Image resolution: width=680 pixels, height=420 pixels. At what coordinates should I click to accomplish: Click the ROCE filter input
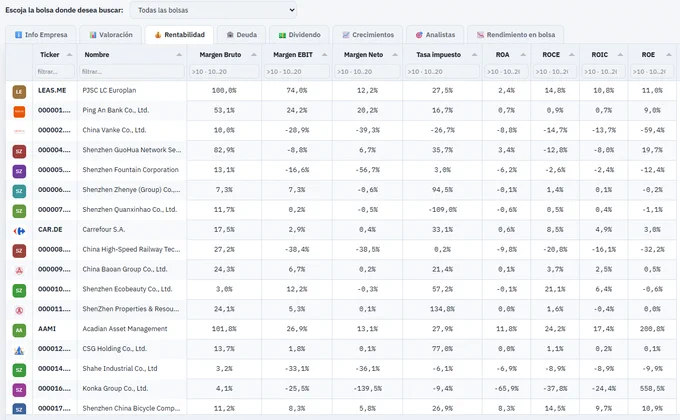(555, 72)
